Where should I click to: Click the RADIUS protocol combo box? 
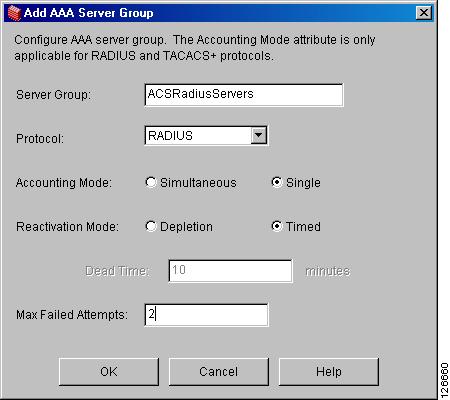[x=206, y=135]
